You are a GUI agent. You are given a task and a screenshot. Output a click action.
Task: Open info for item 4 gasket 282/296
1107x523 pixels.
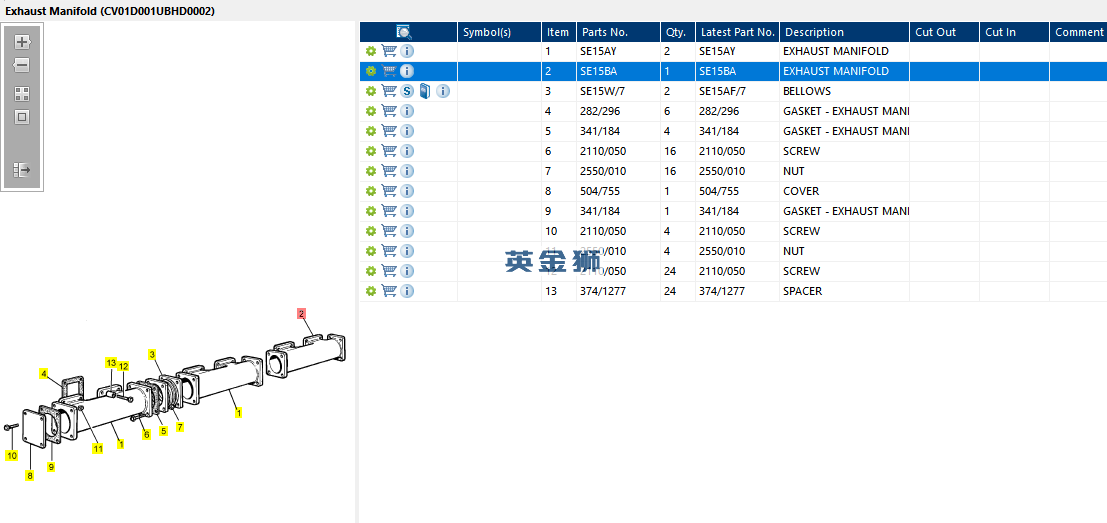[407, 111]
